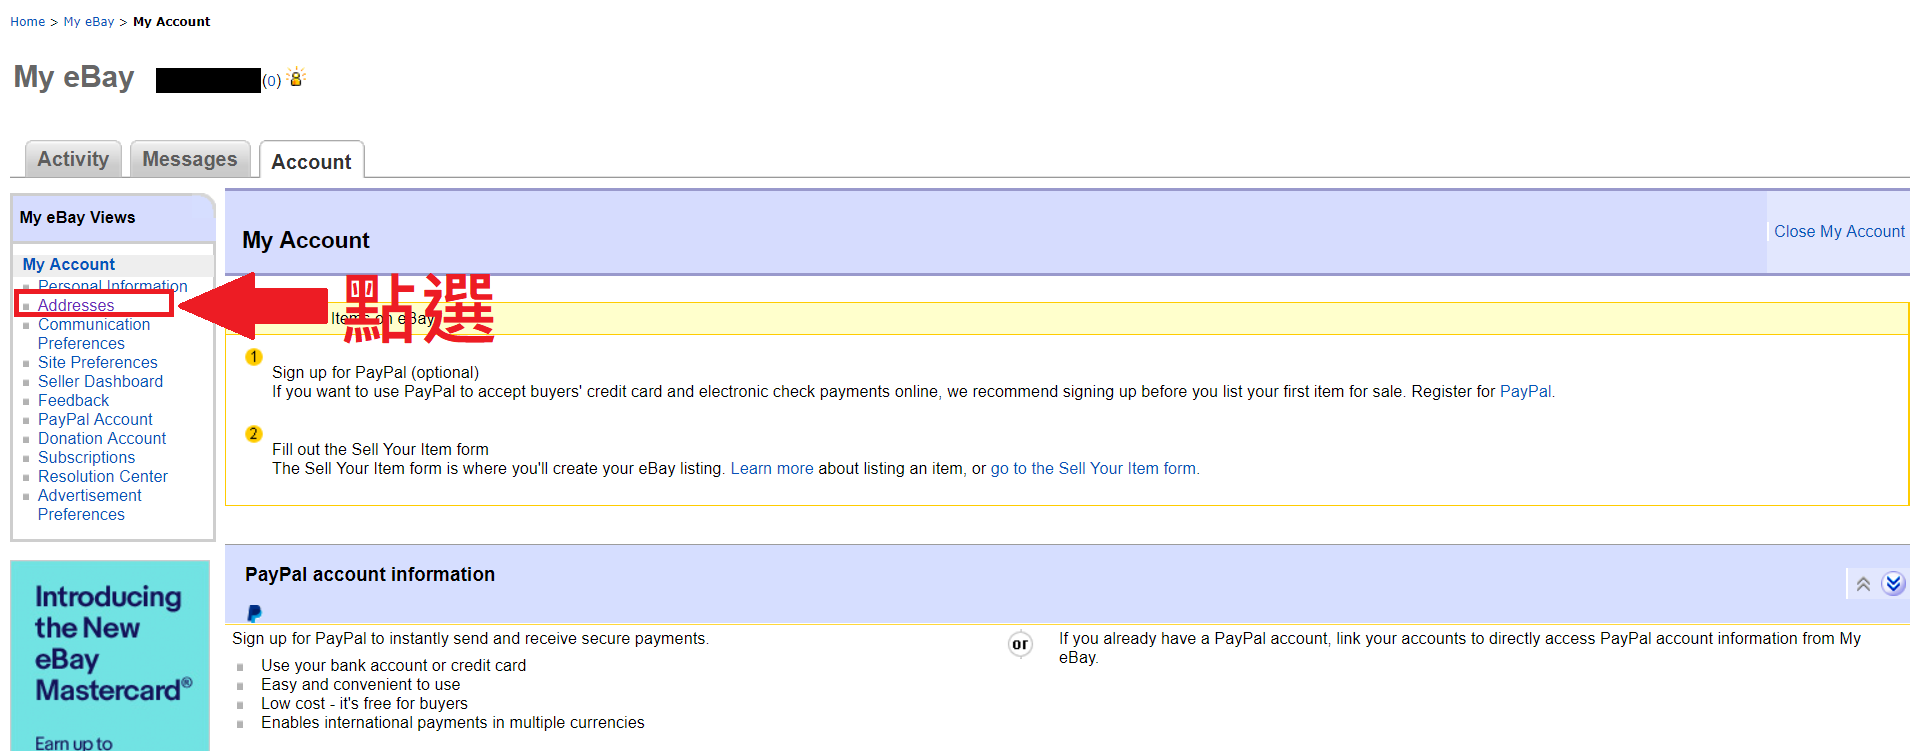This screenshot has width=1920, height=751.
Task: Click the Home breadcrumb link
Action: (x=27, y=22)
